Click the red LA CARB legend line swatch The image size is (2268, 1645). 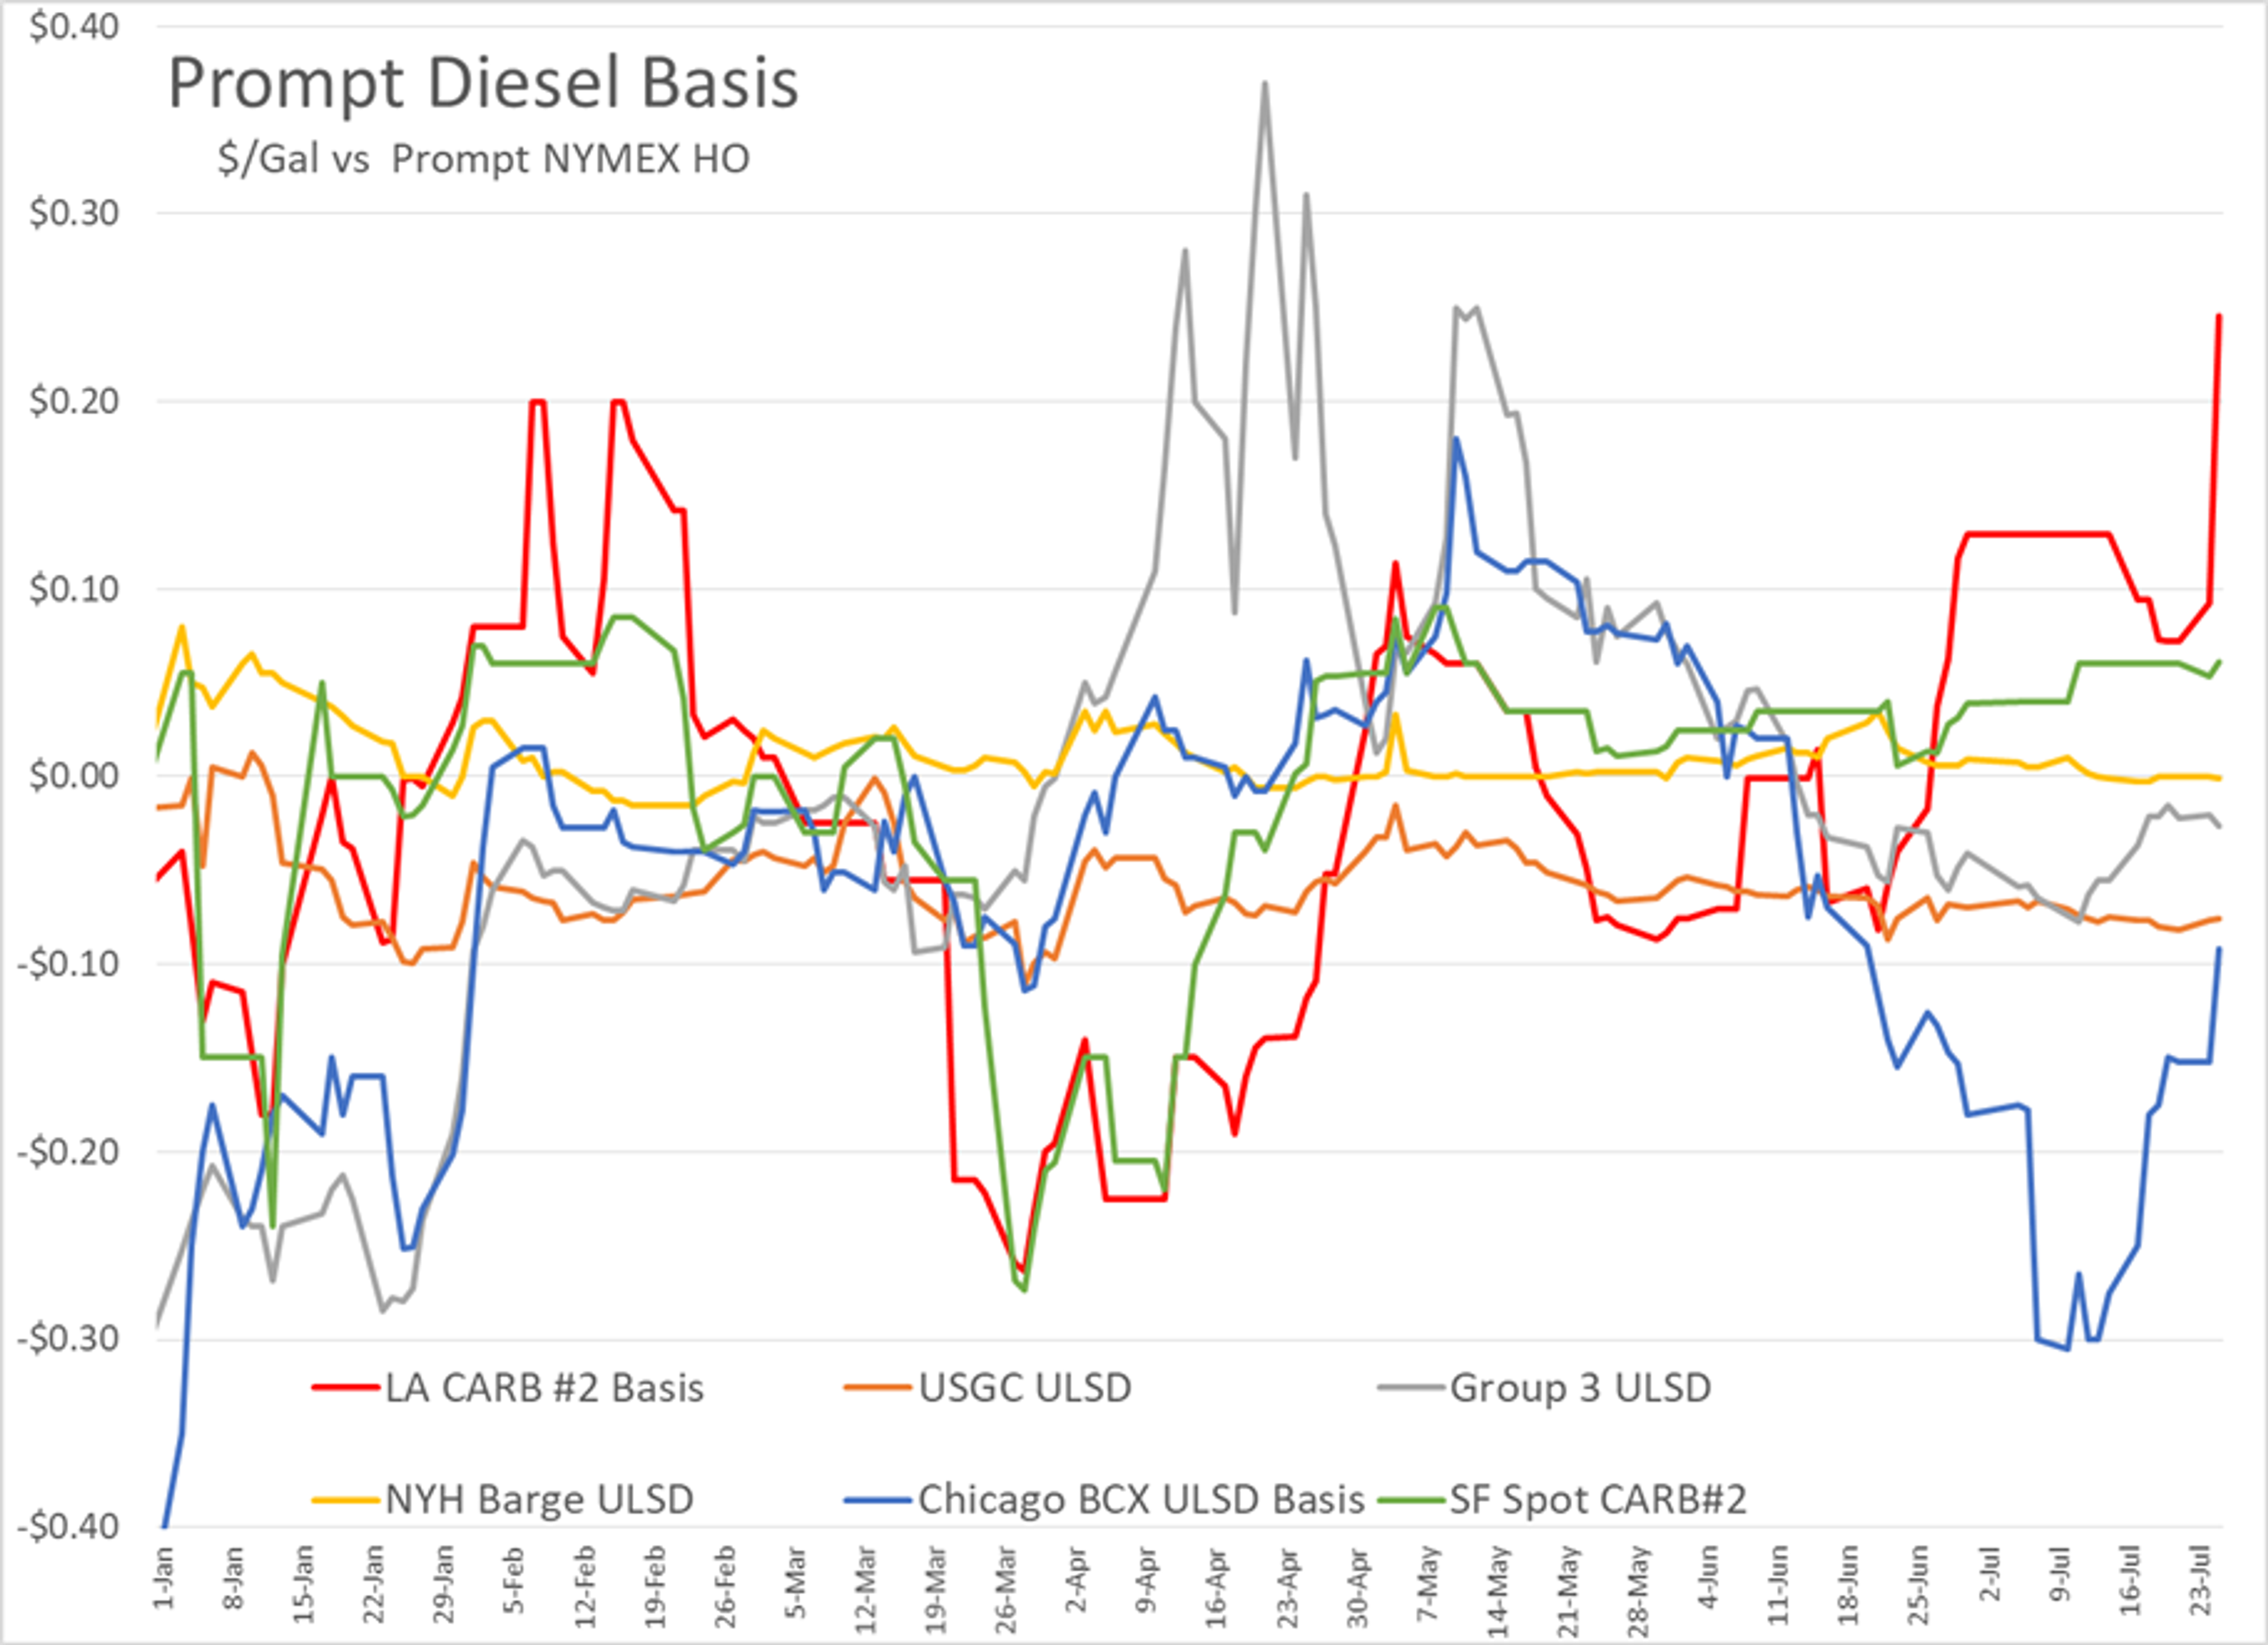pyautogui.click(x=346, y=1388)
